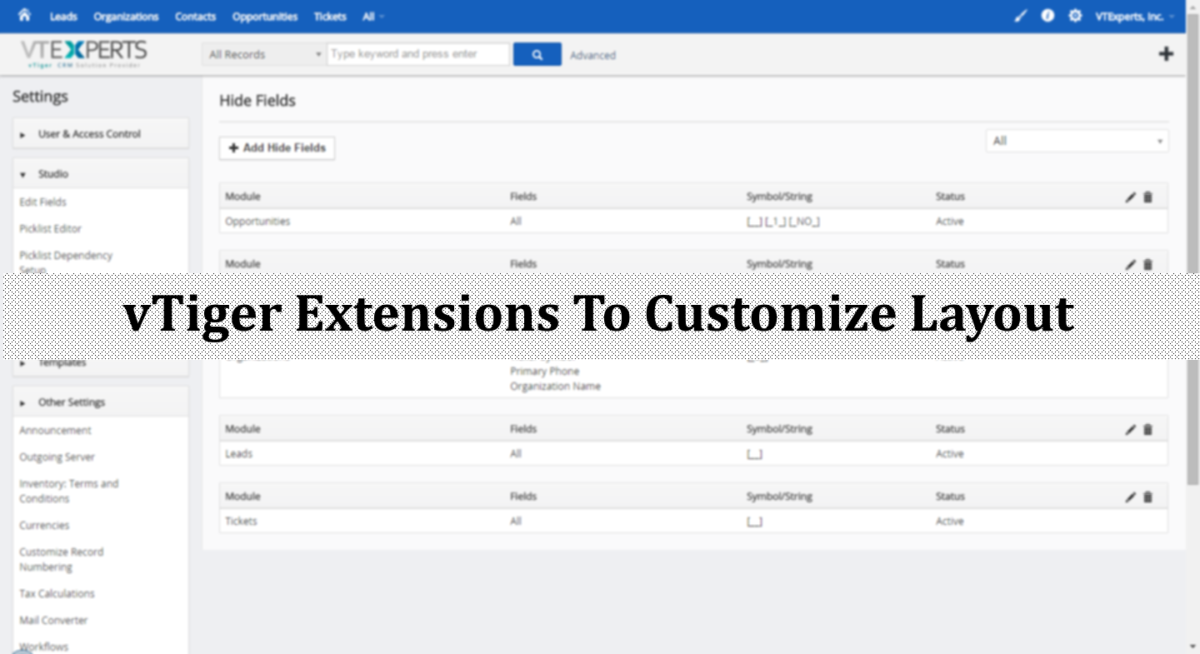The image size is (1200, 654).
Task: Click the Tickets module cell in the table
Action: pyautogui.click(x=241, y=521)
